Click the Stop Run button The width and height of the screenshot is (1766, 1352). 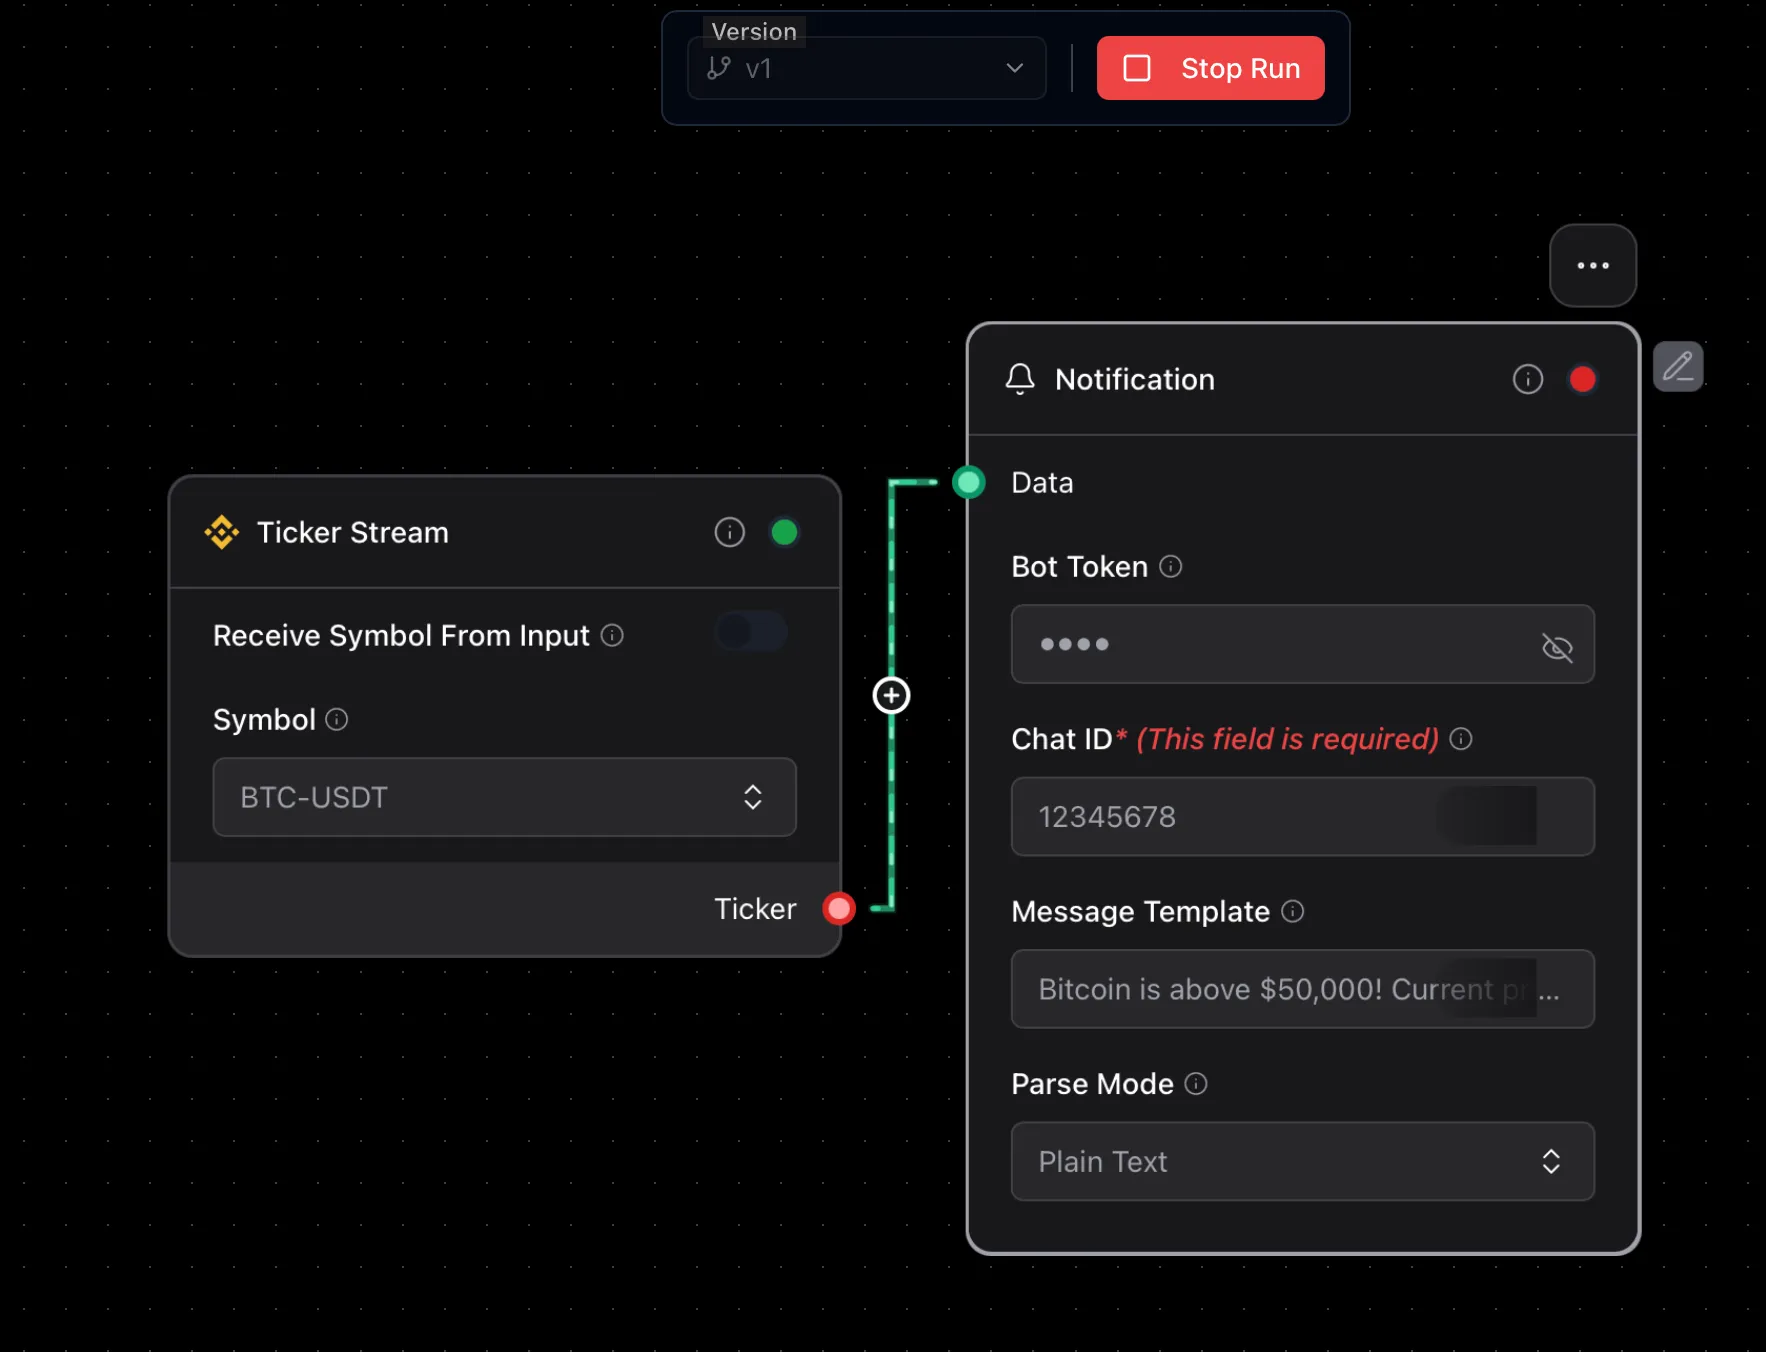pyautogui.click(x=1210, y=68)
